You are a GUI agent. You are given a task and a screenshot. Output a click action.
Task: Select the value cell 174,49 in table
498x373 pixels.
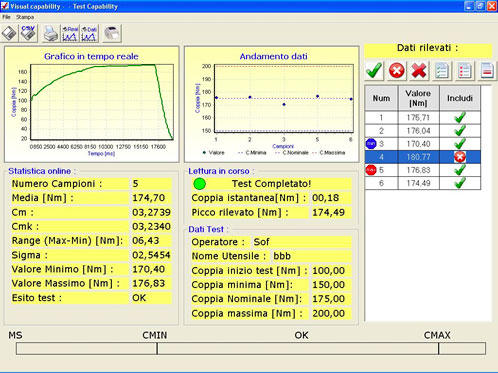coord(418,183)
